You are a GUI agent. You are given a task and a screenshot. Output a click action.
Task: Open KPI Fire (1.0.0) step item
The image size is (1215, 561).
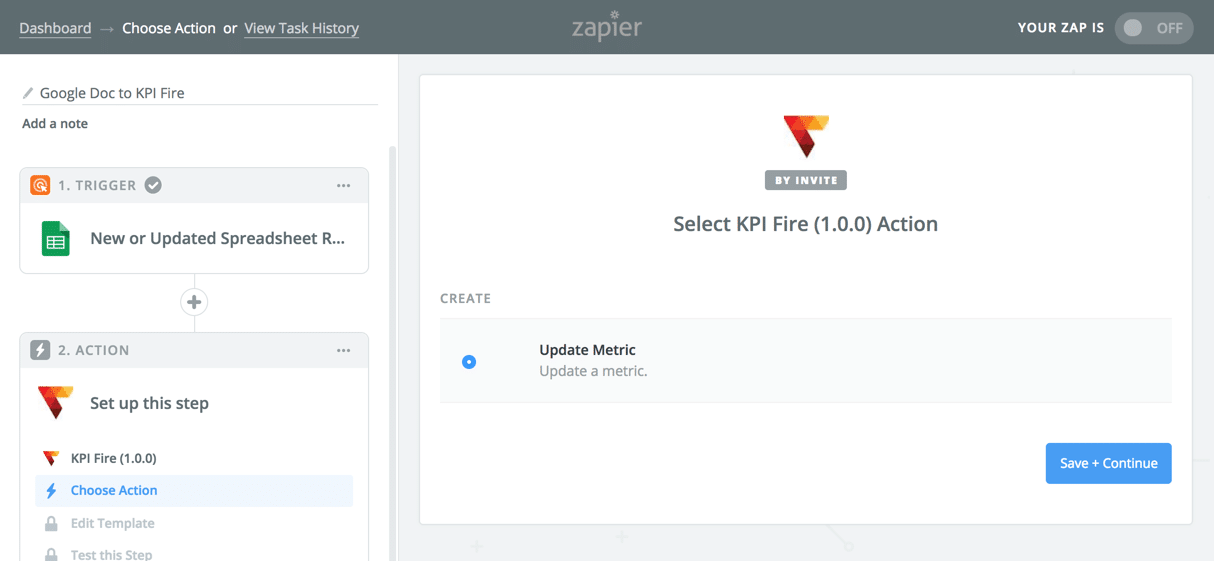click(113, 458)
